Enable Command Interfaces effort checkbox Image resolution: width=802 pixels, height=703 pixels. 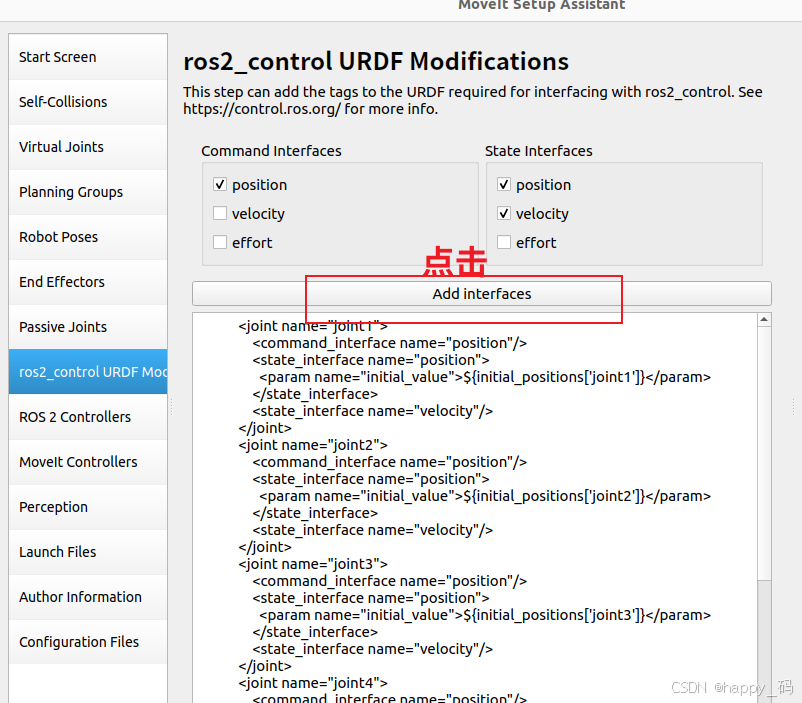coord(220,242)
